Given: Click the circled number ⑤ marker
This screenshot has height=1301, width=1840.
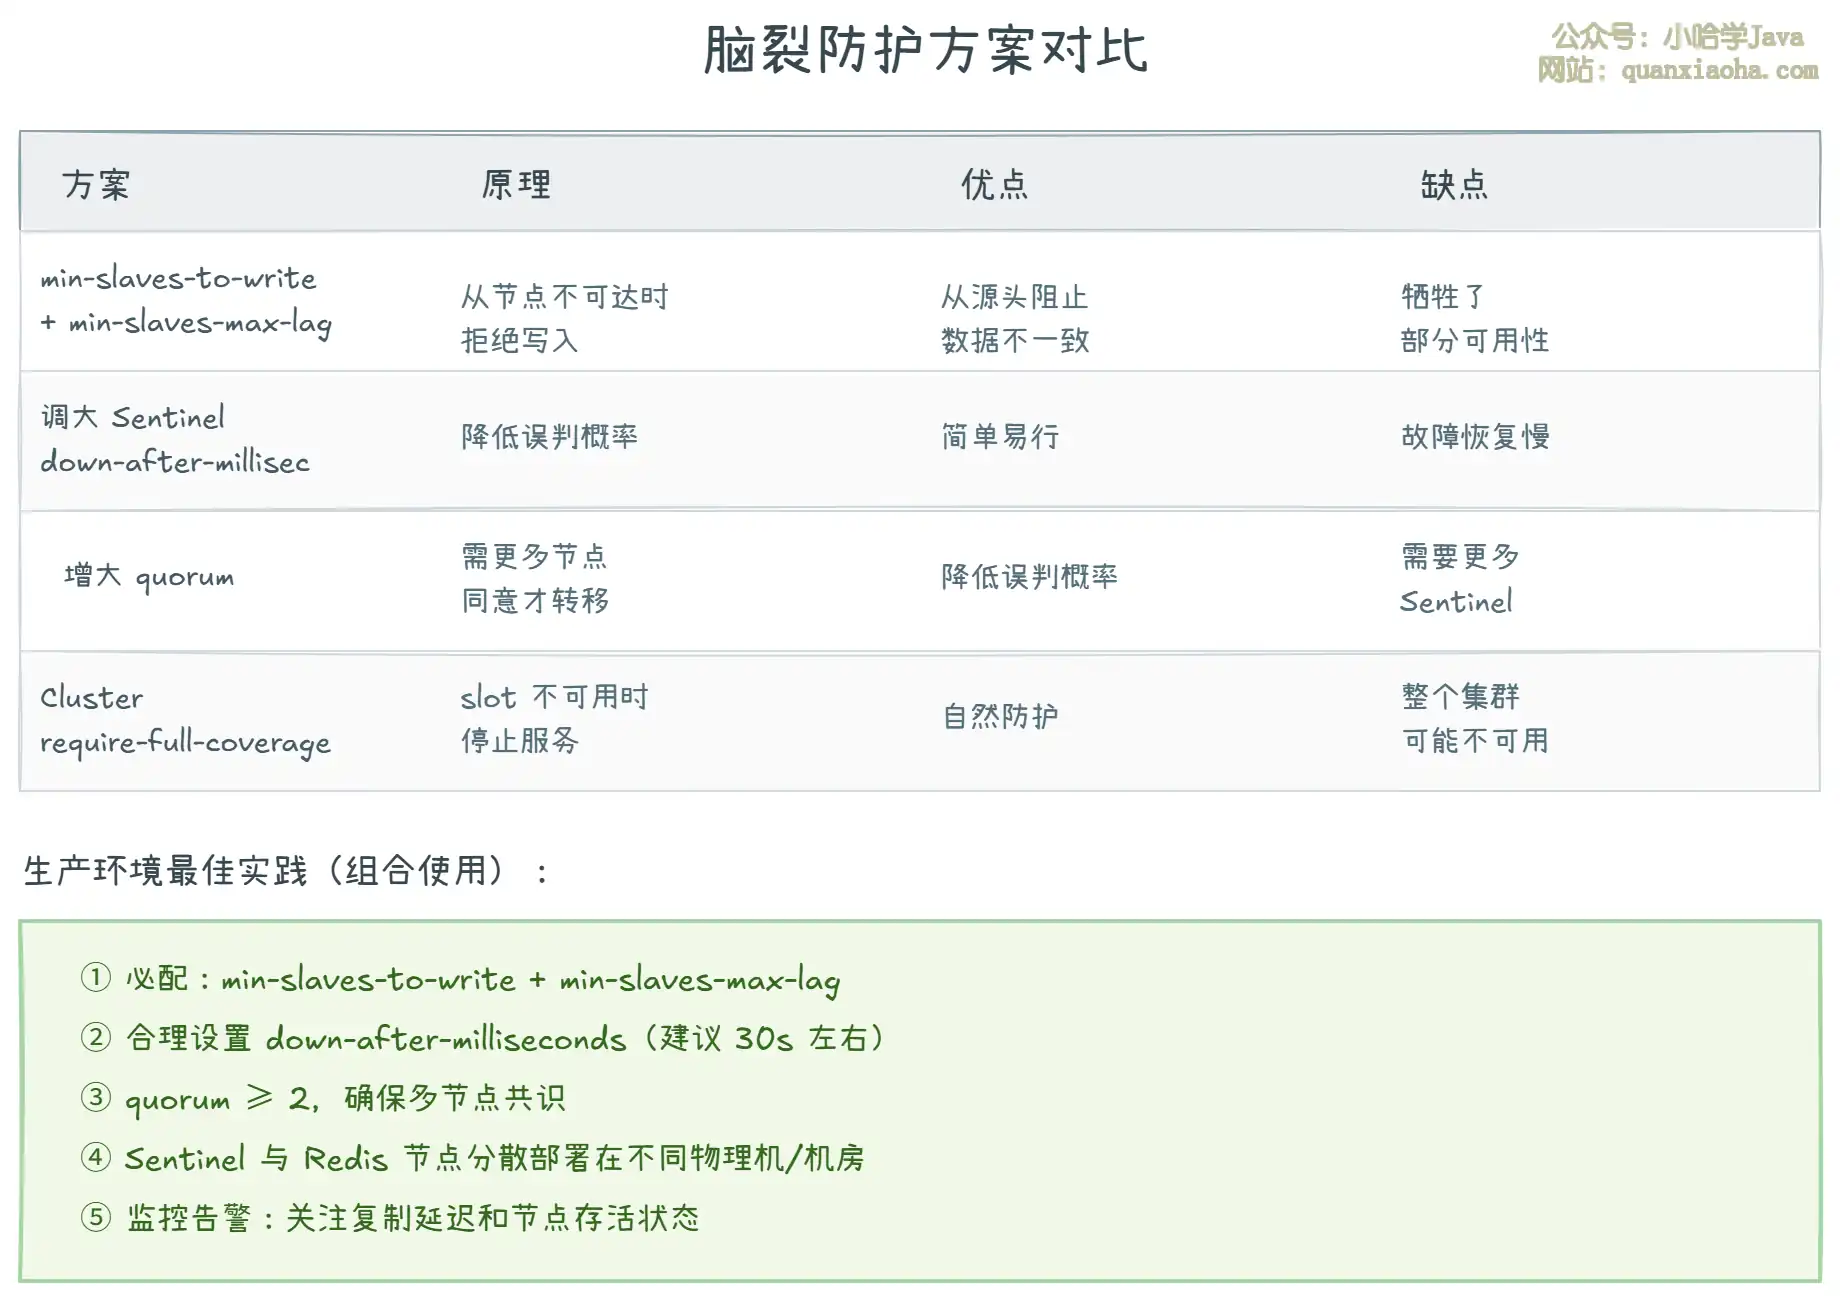Looking at the screenshot, I should pos(96,1217).
